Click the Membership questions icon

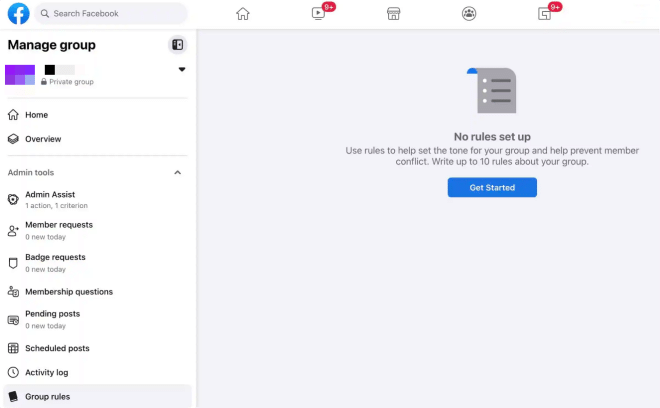[13, 292]
